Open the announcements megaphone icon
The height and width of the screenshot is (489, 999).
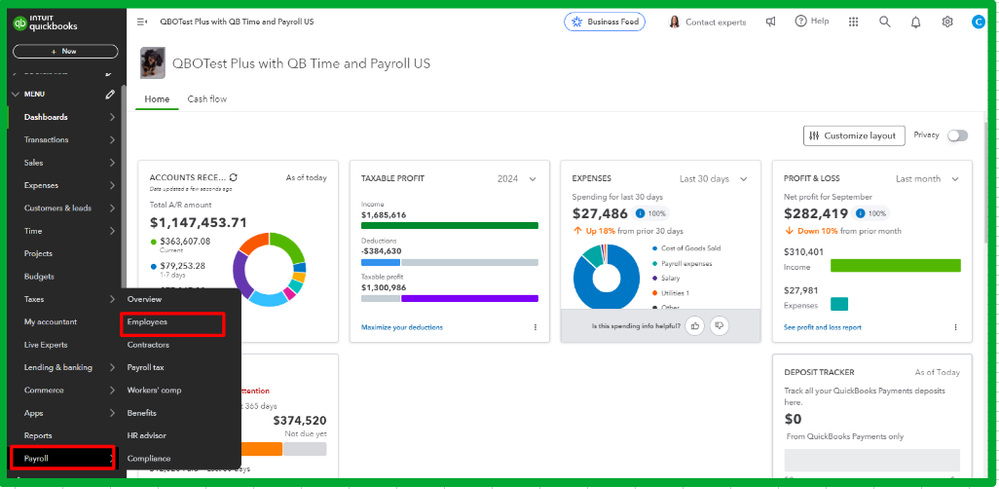coord(771,22)
